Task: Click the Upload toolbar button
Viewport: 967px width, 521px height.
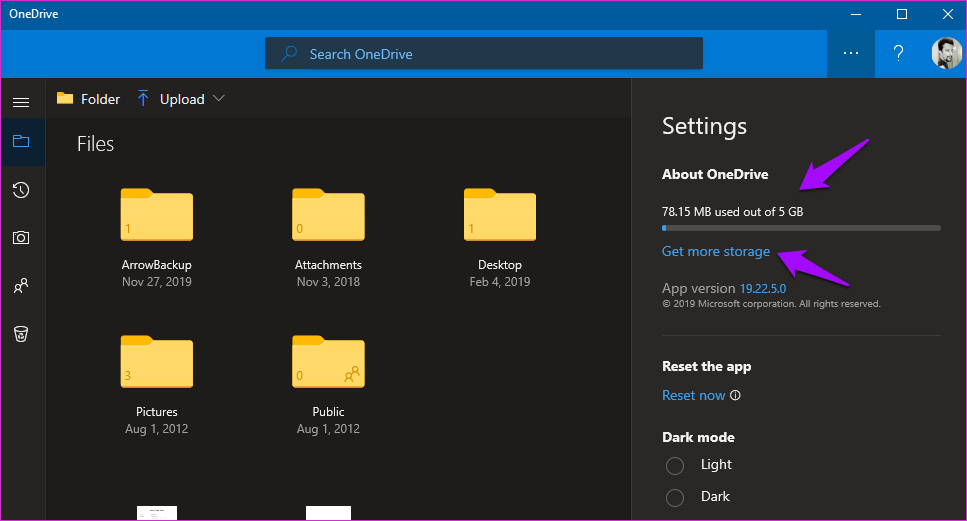Action: click(x=170, y=99)
